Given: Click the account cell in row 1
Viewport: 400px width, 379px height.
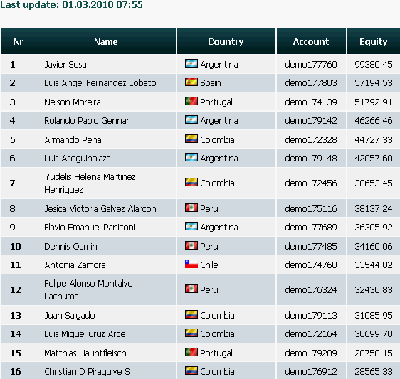Looking at the screenshot, I should 311,64.
